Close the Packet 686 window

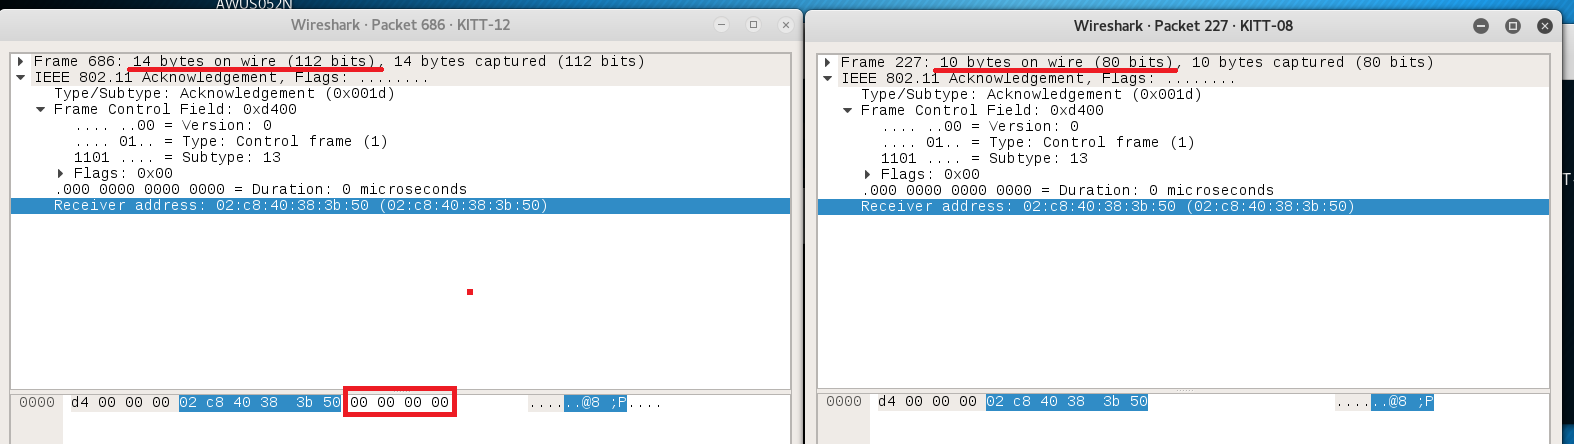786,25
